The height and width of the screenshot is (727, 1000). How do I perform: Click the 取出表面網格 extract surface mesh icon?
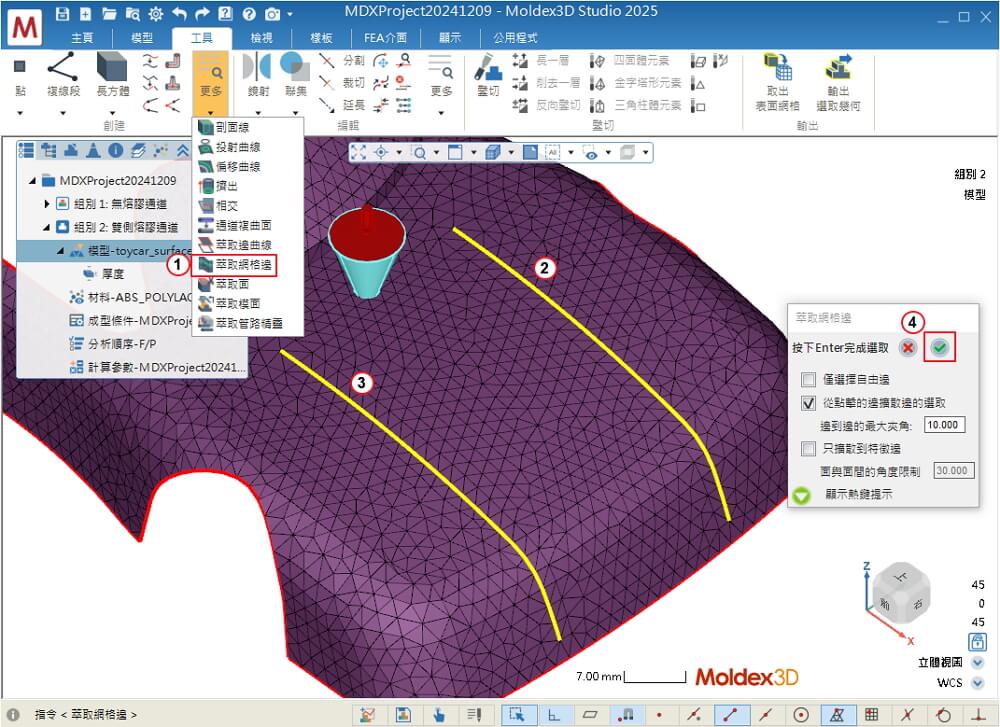(777, 66)
